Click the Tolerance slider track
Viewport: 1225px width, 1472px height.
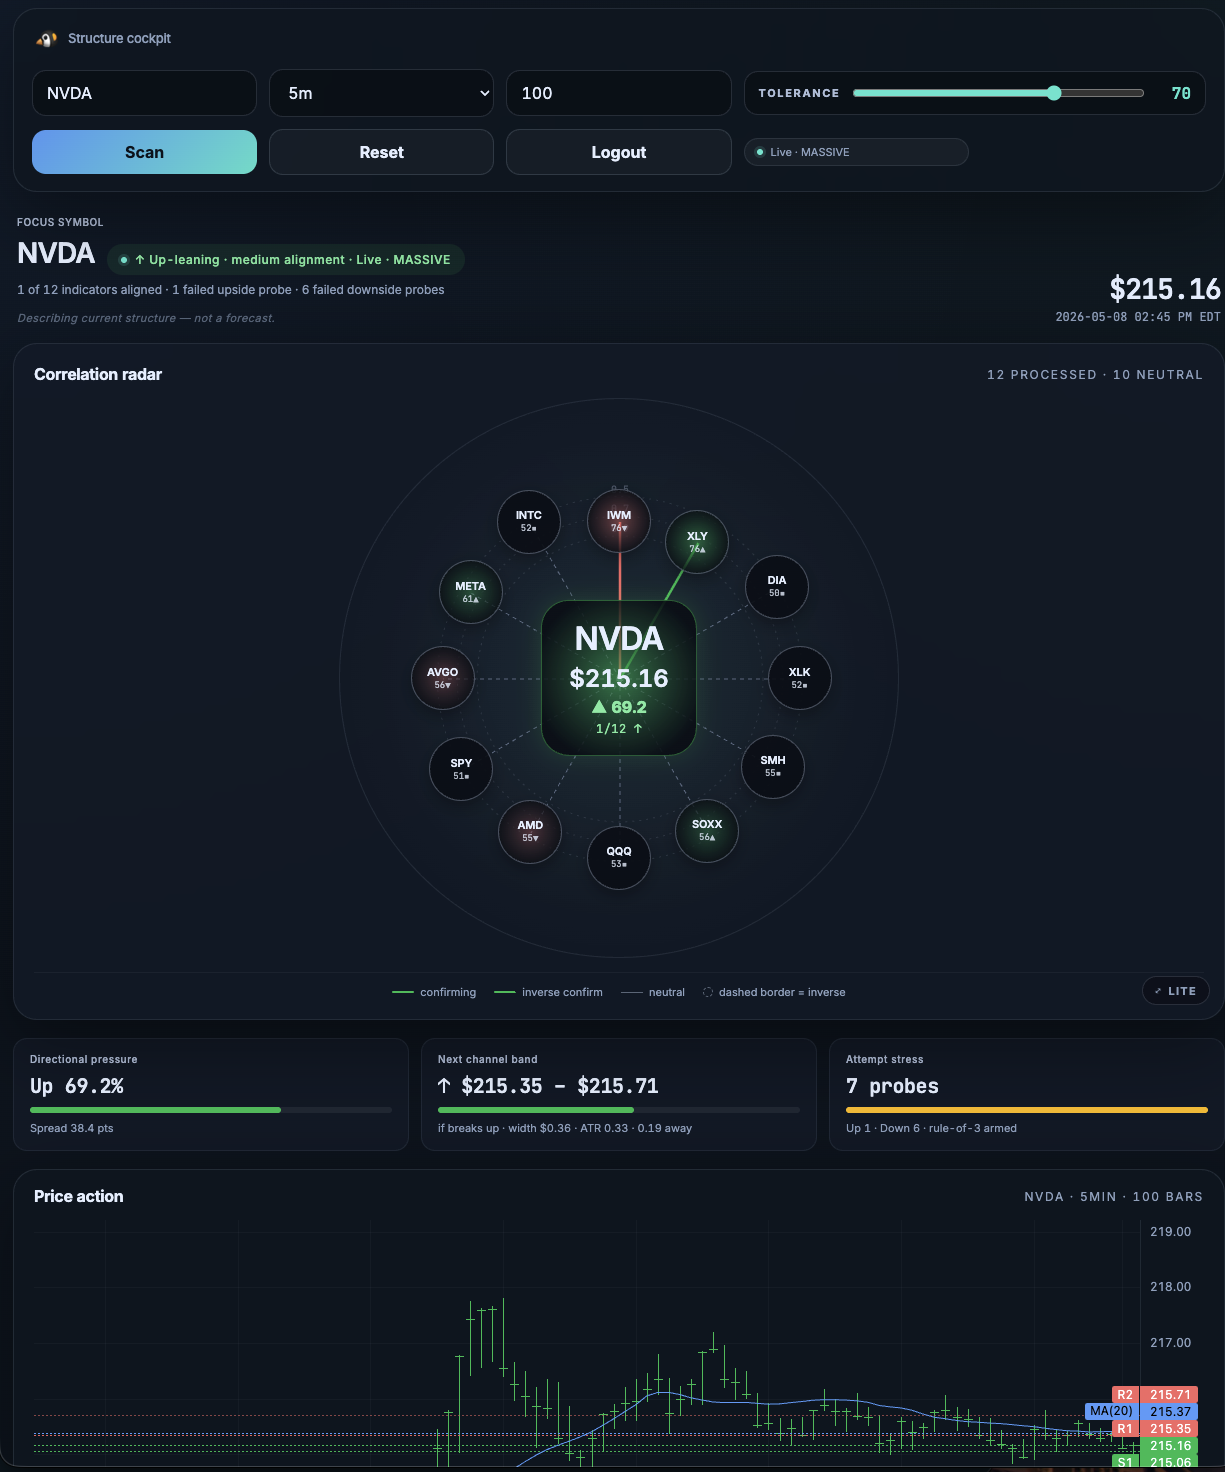coord(998,93)
